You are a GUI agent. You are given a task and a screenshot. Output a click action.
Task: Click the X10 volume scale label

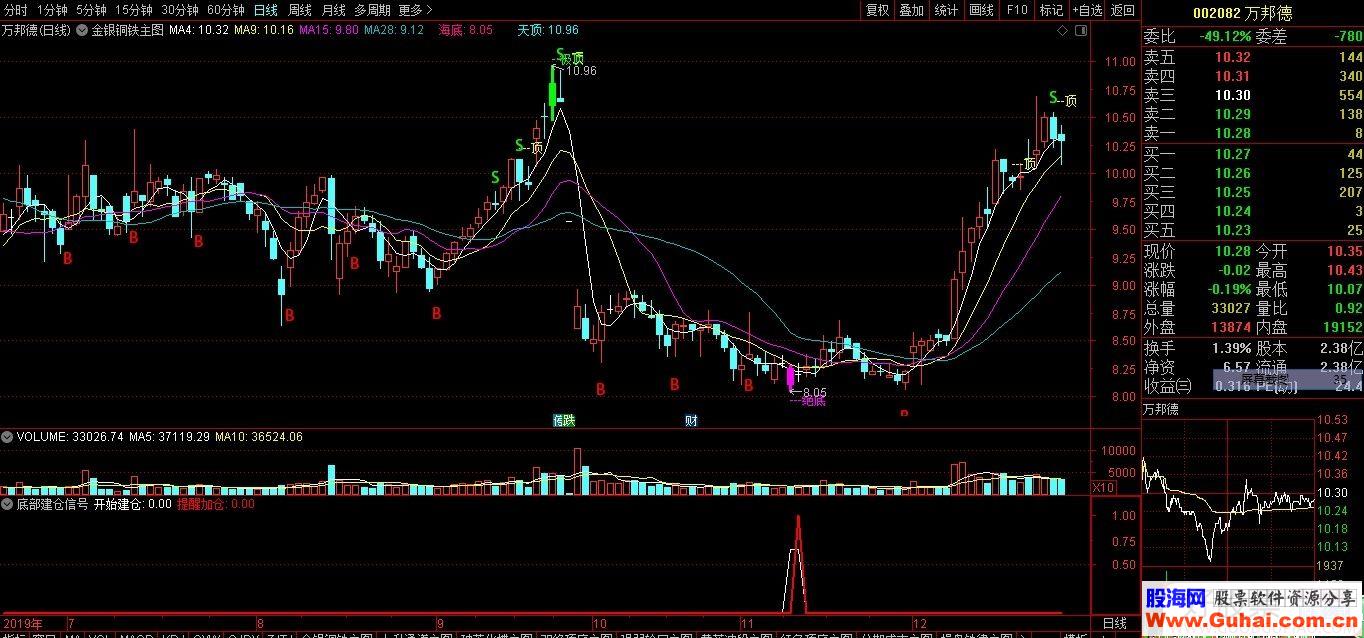(1103, 487)
